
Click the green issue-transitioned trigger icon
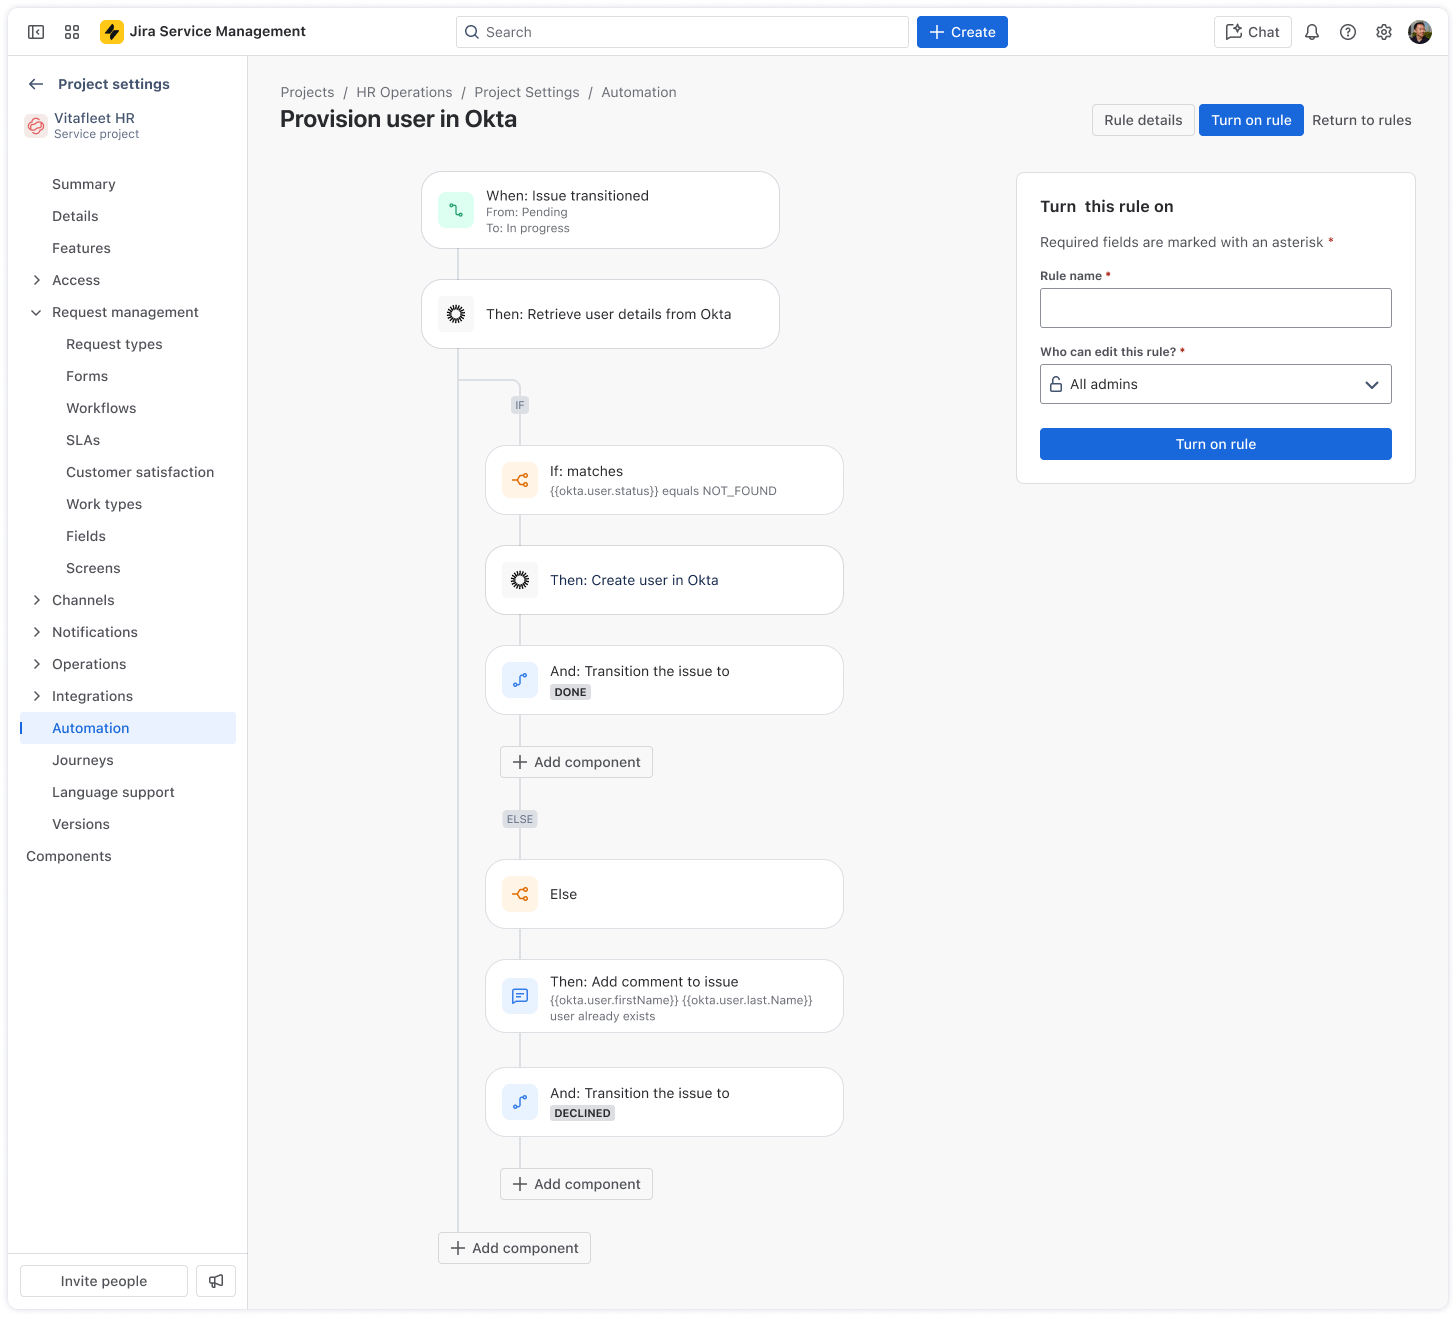(455, 210)
